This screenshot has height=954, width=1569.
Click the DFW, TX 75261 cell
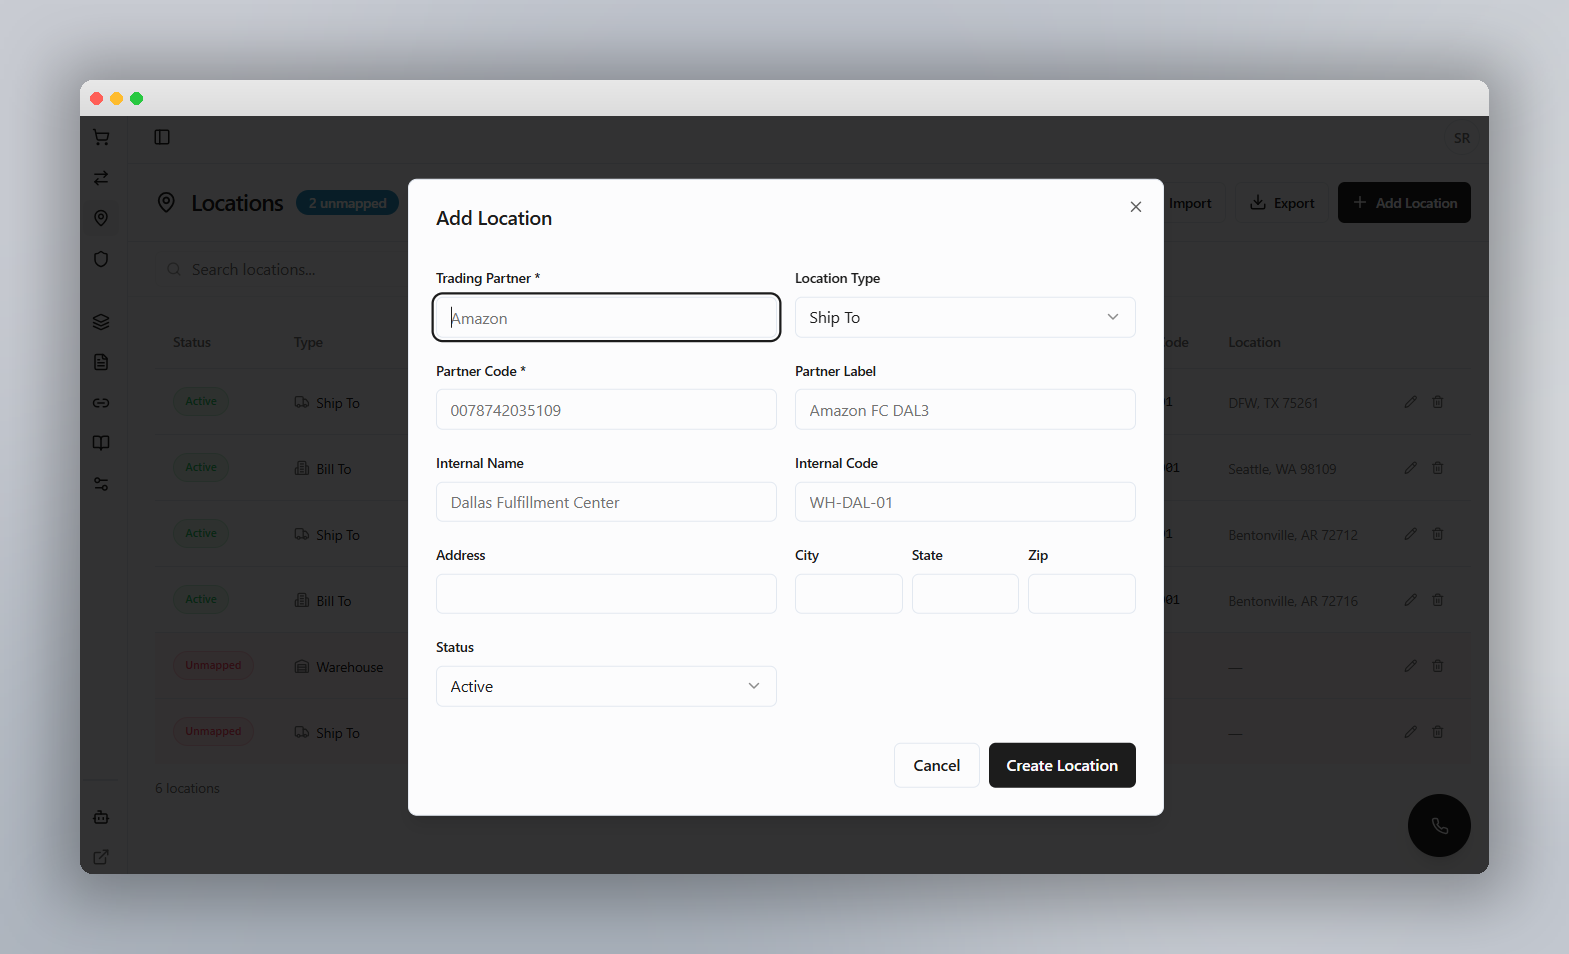[x=1273, y=403]
